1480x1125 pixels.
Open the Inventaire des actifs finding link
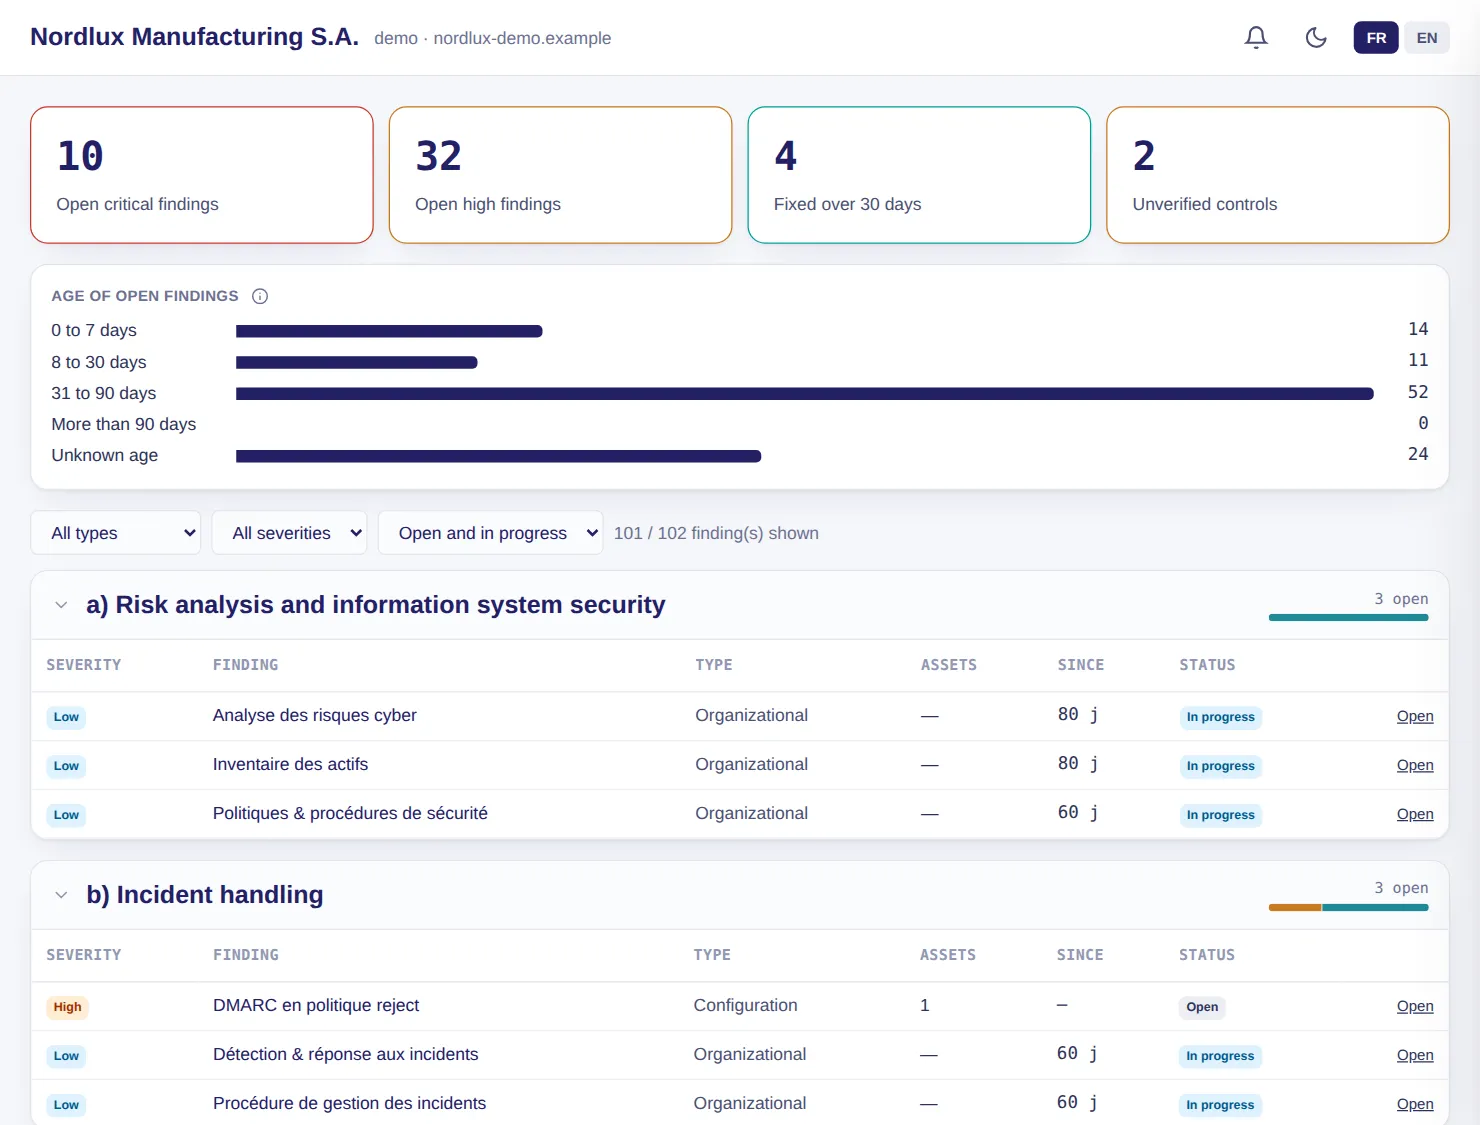tap(1415, 765)
